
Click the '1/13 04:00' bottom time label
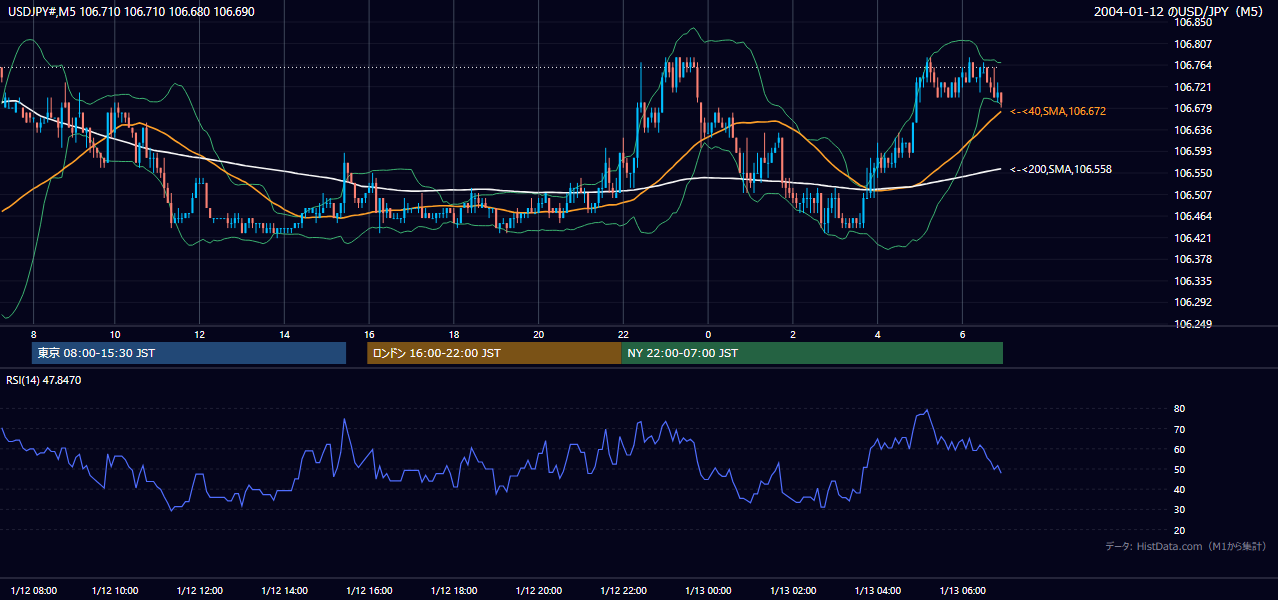879,590
